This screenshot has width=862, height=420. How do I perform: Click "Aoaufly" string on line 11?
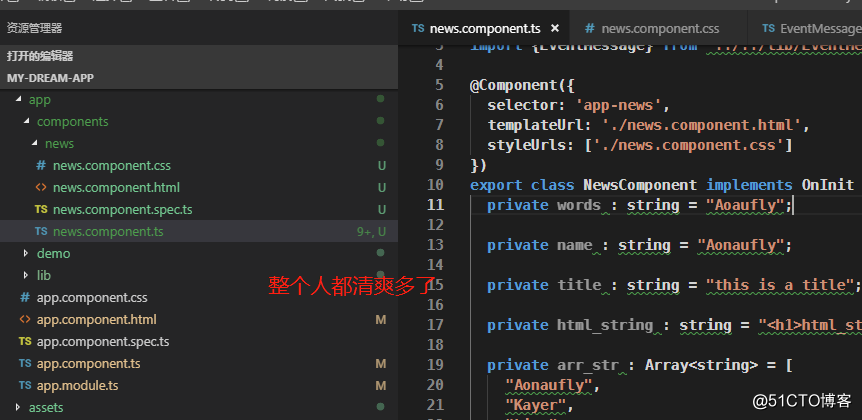coord(745,205)
